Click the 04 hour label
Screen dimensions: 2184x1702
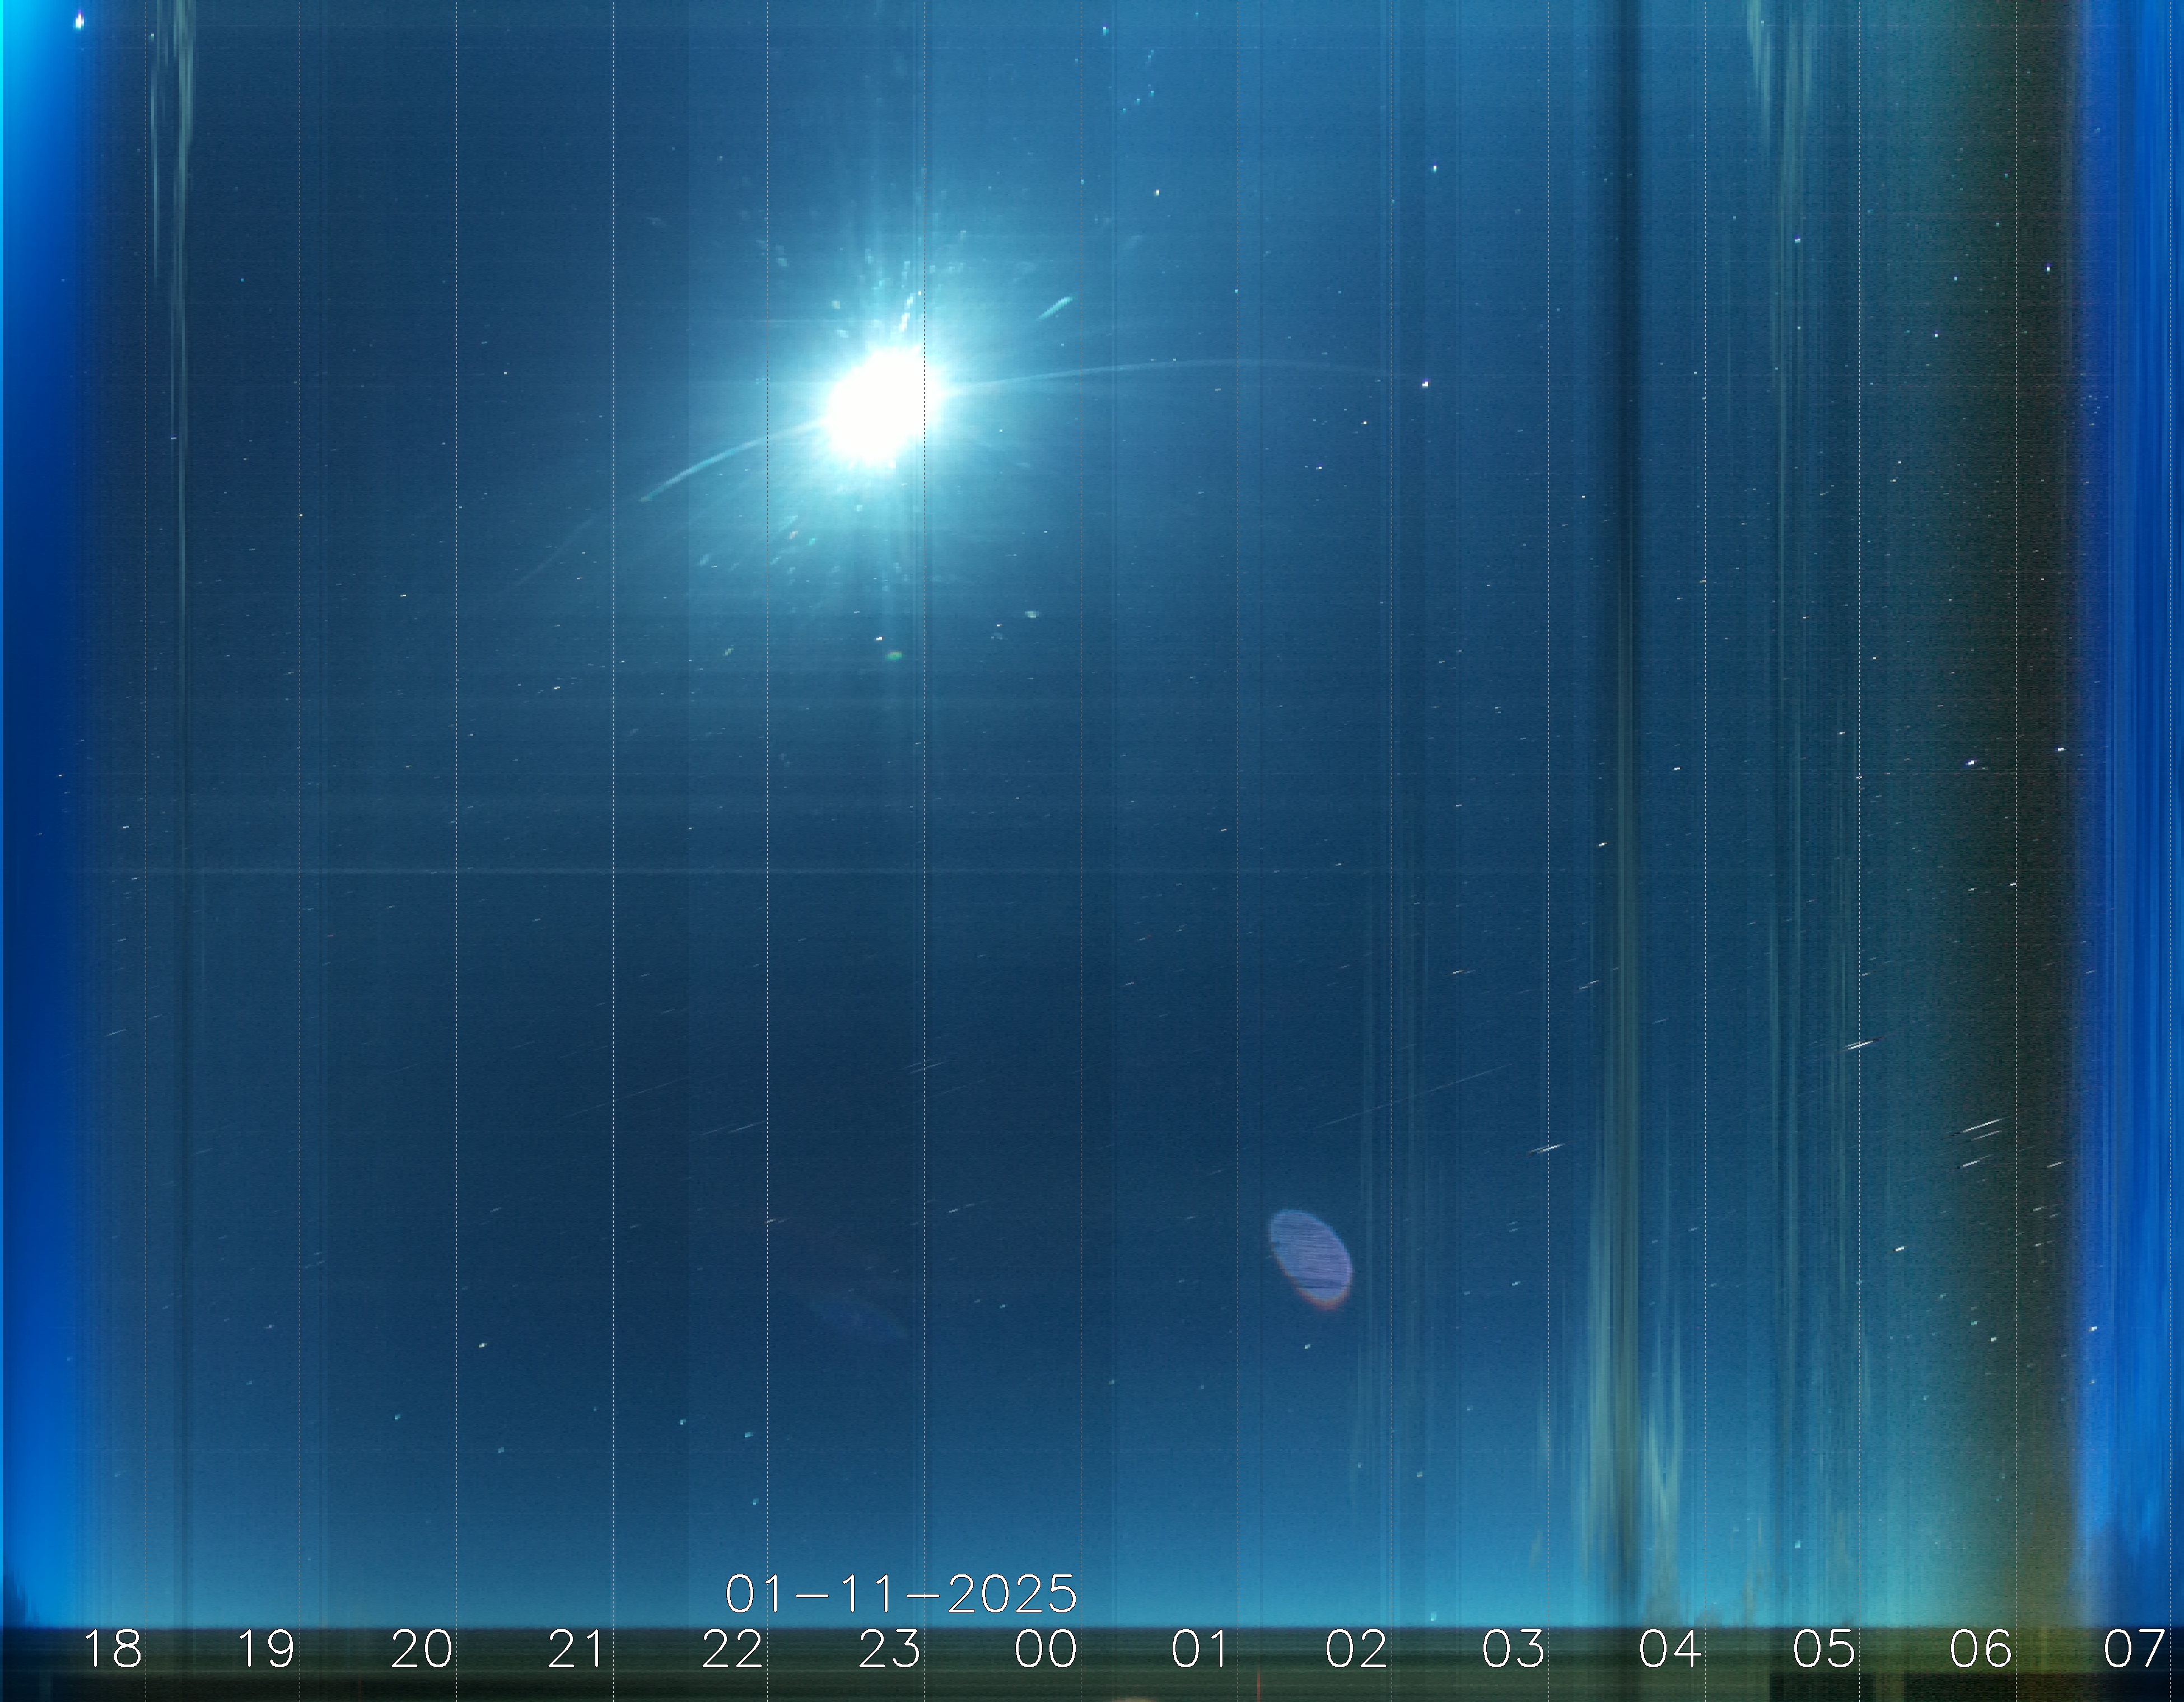pyautogui.click(x=1669, y=1649)
